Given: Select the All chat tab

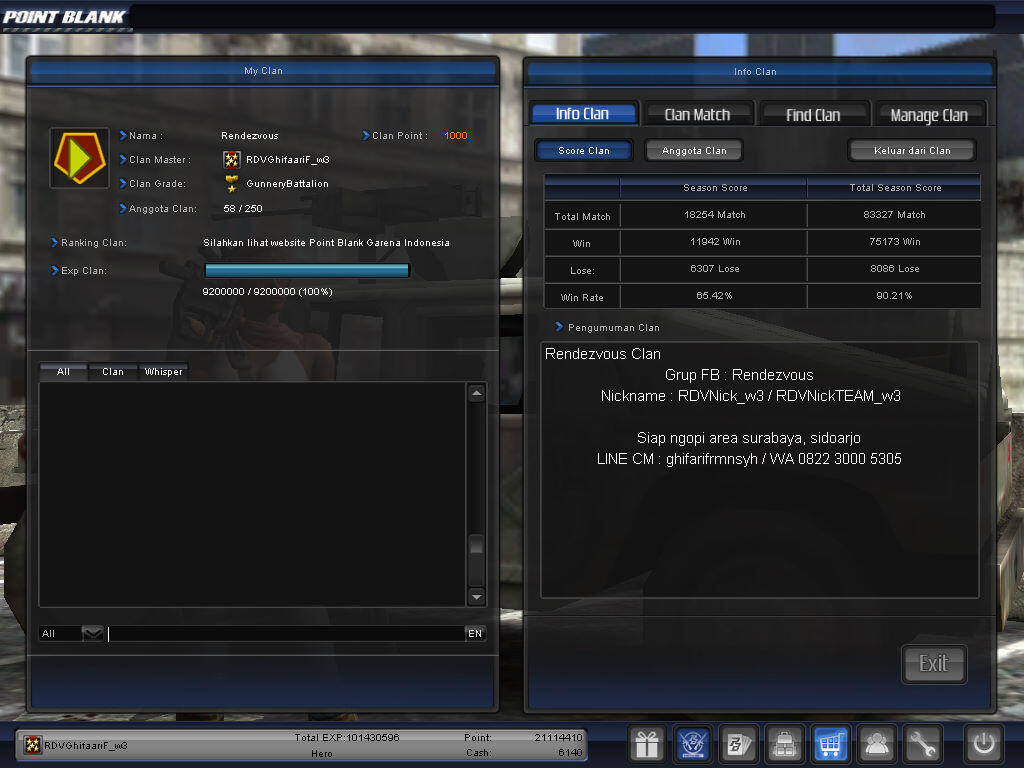Looking at the screenshot, I should pos(63,372).
